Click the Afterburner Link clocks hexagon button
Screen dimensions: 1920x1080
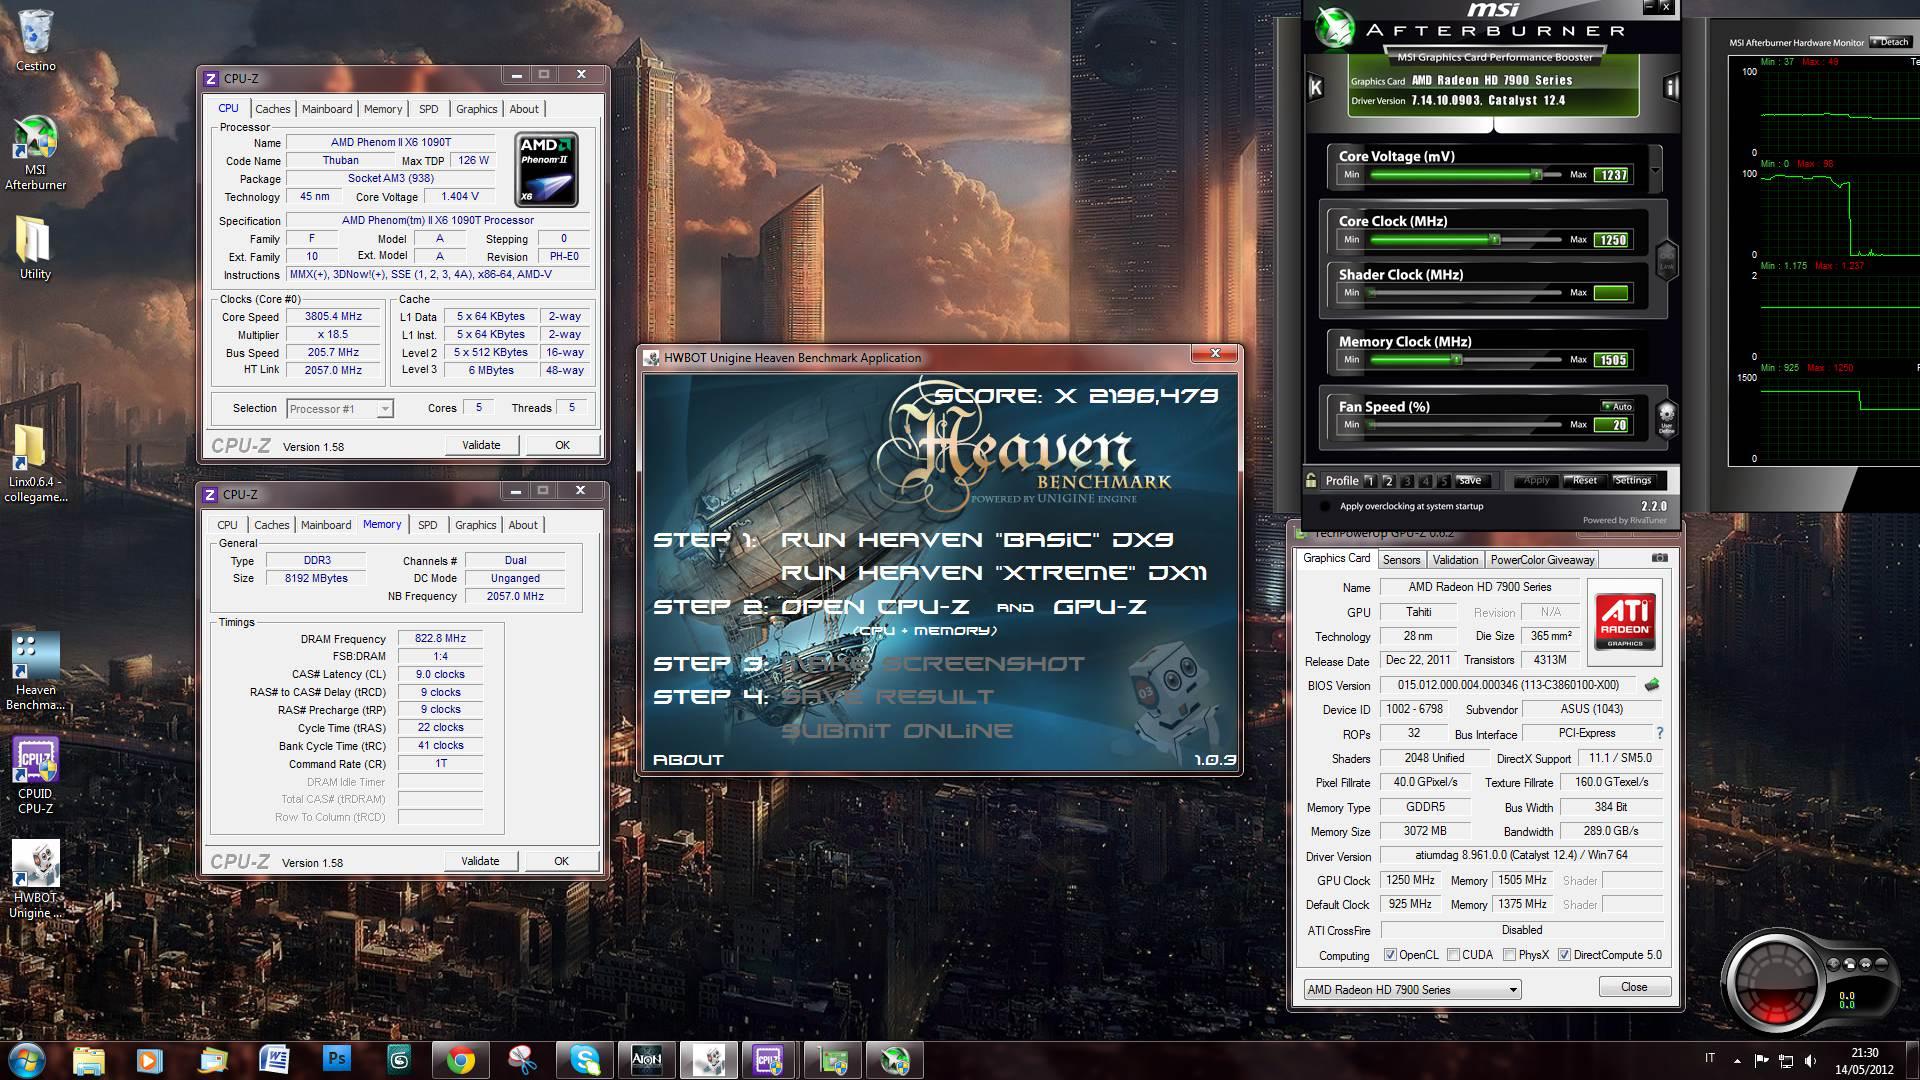point(1666,260)
